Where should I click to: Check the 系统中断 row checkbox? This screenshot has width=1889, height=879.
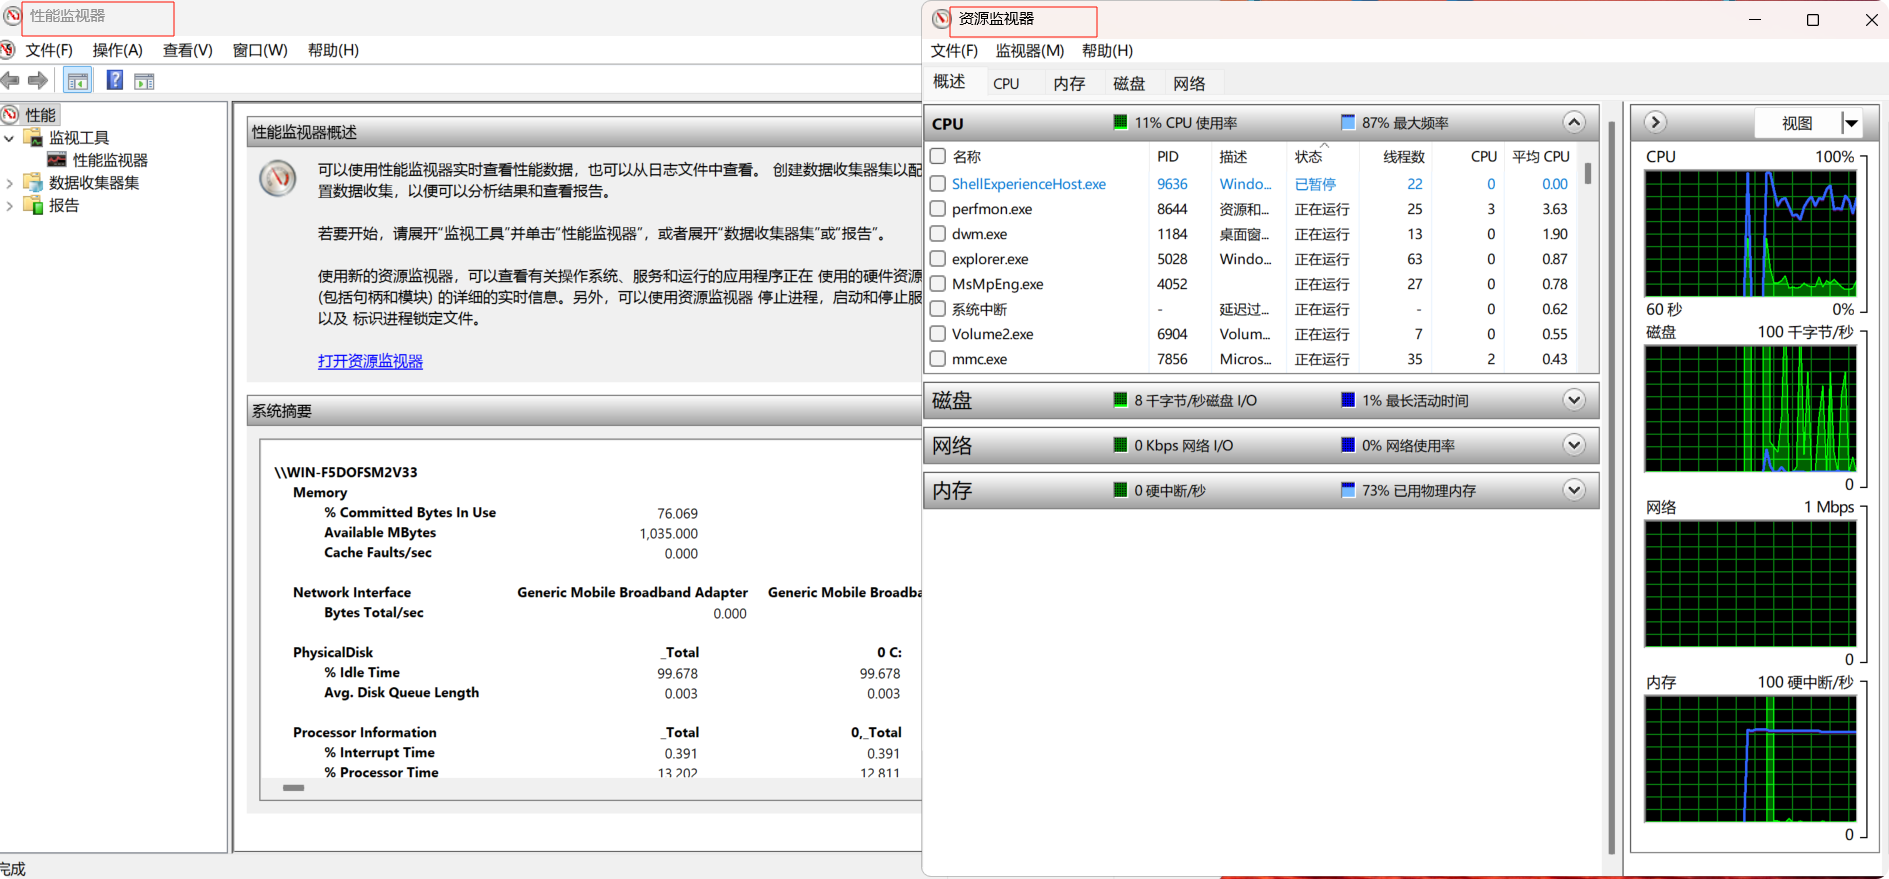pyautogui.click(x=938, y=308)
